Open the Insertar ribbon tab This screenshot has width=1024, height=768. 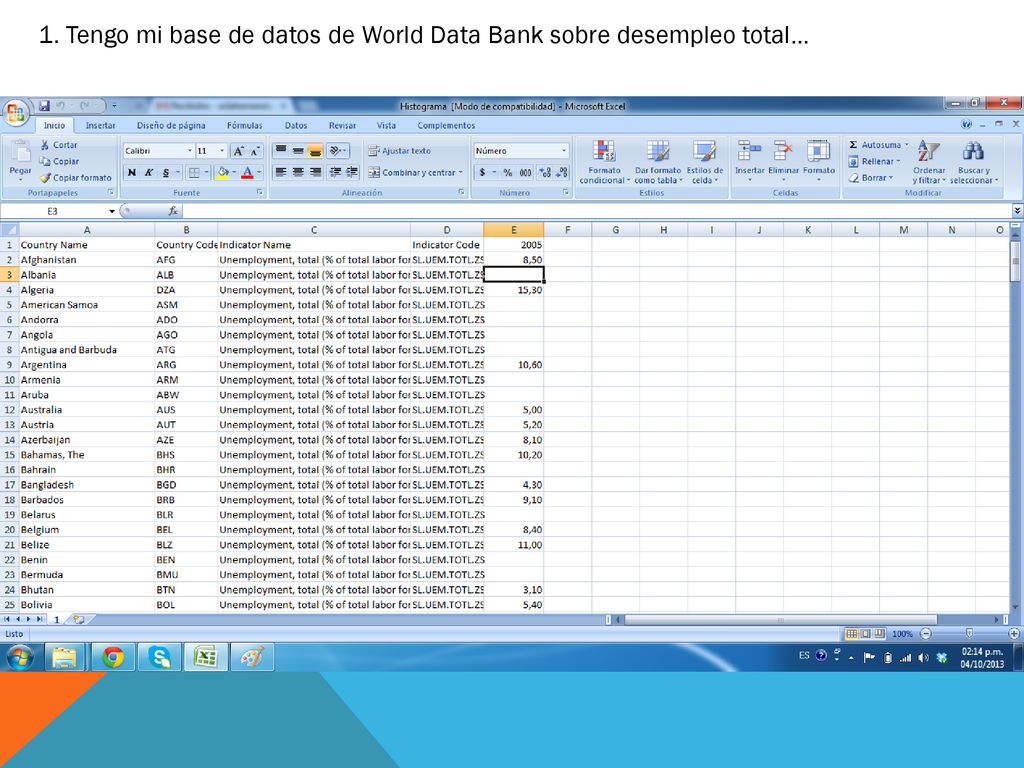pos(100,125)
